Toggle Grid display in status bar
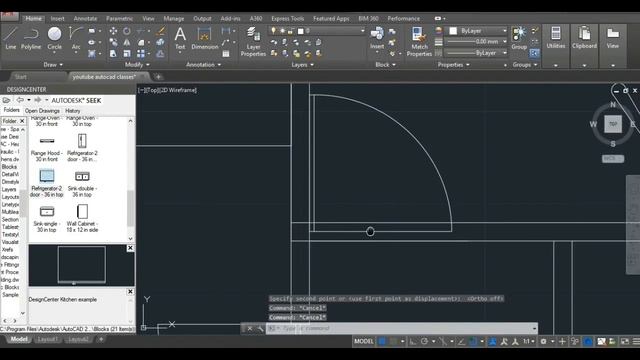 (x=382, y=341)
